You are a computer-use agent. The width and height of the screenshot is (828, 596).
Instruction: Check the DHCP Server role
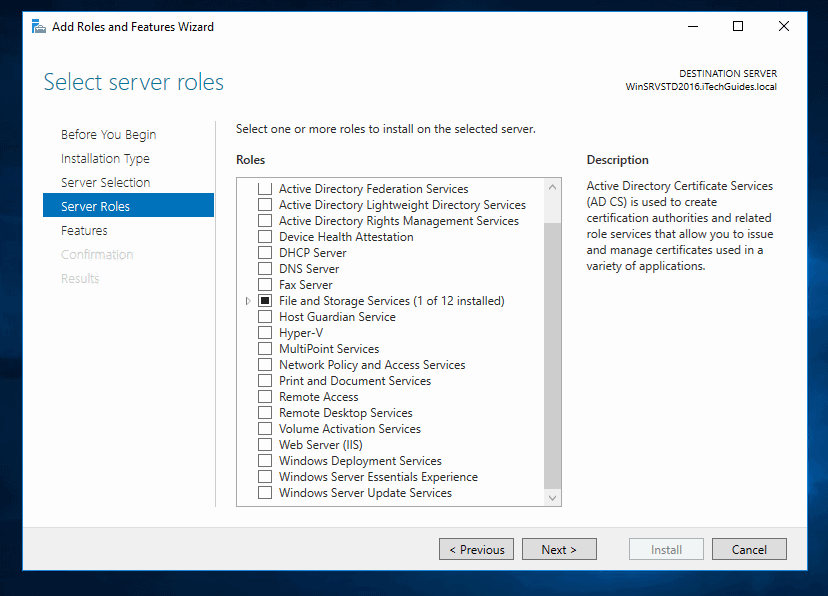pyautogui.click(x=265, y=253)
